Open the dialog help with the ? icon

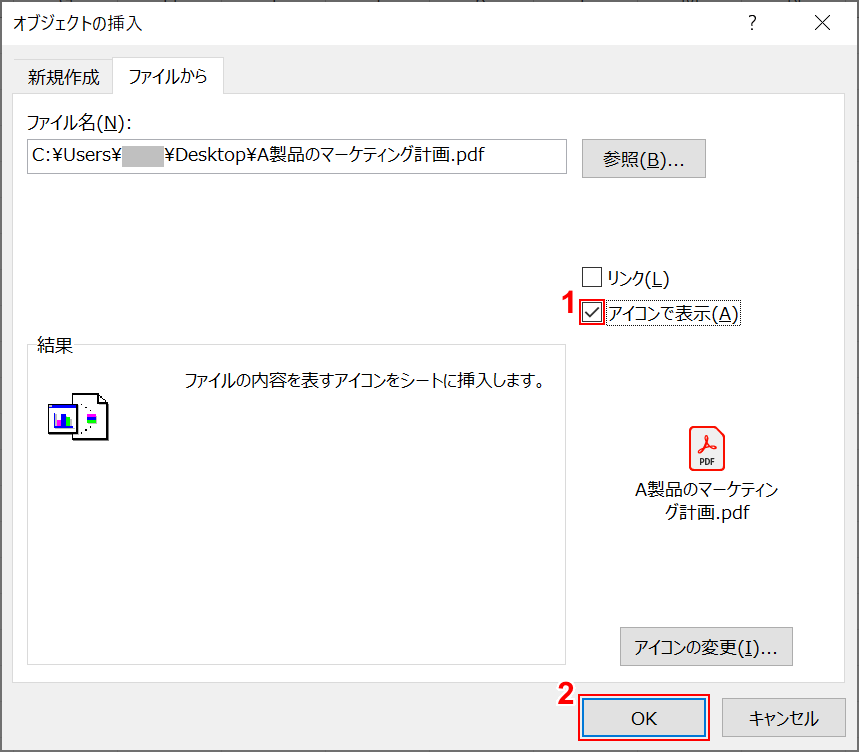click(752, 22)
